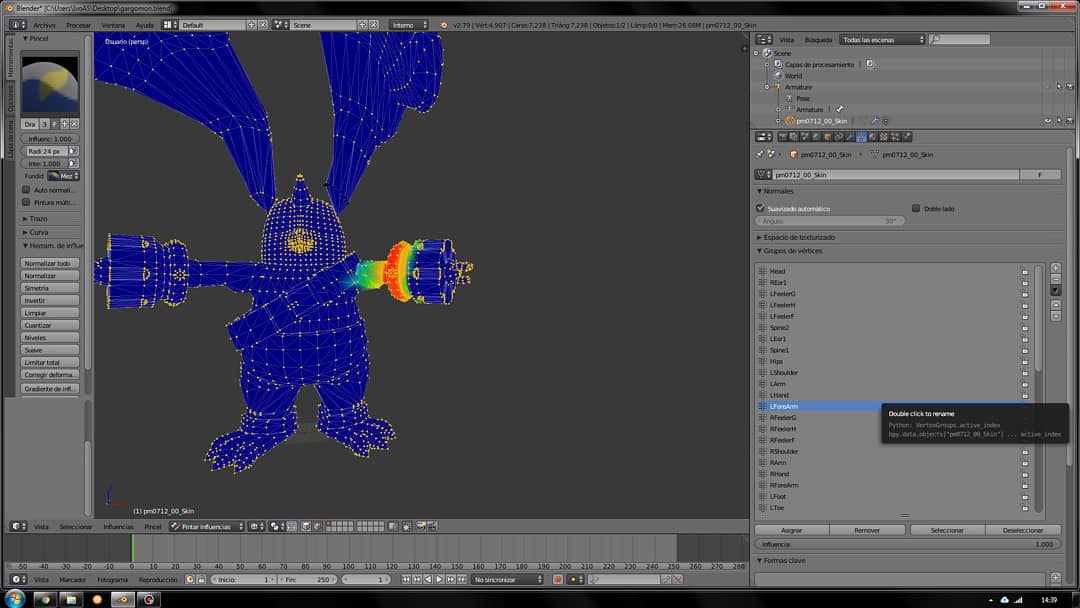1080x608 pixels.
Task: Play the animation in reverse
Action: 428,580
